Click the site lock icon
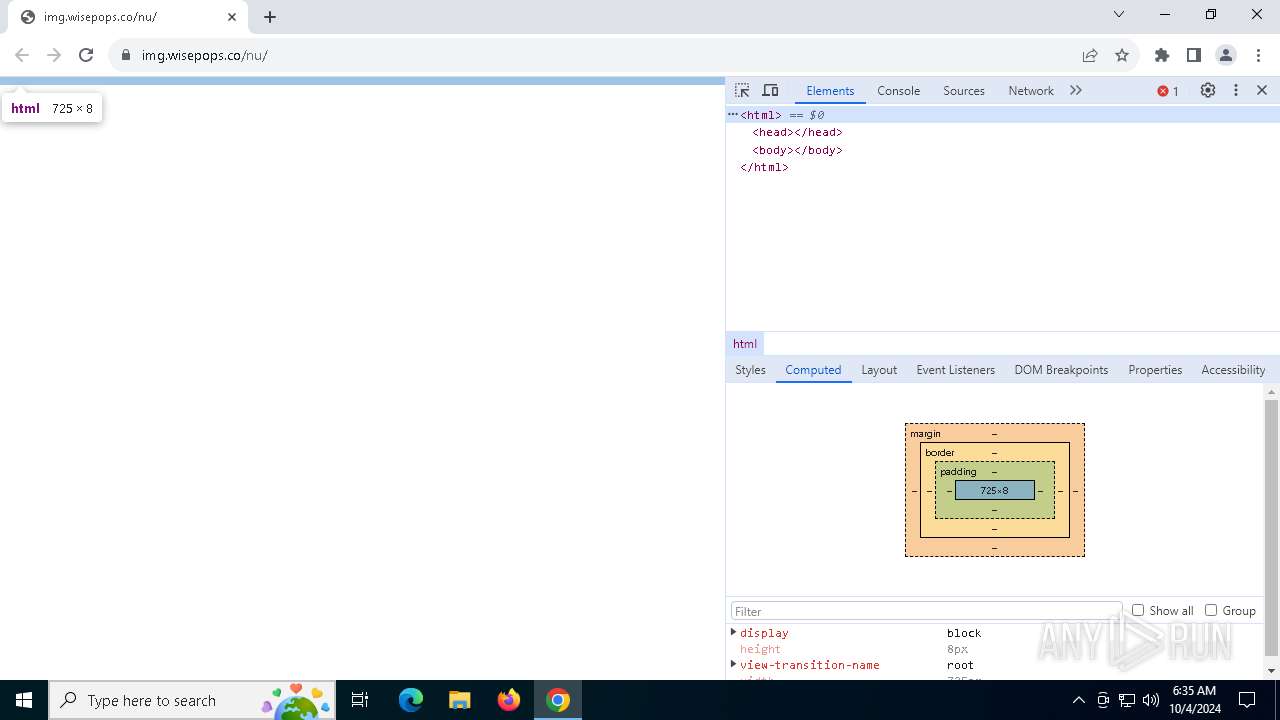Screen dimensions: 1280x720 [126, 55]
